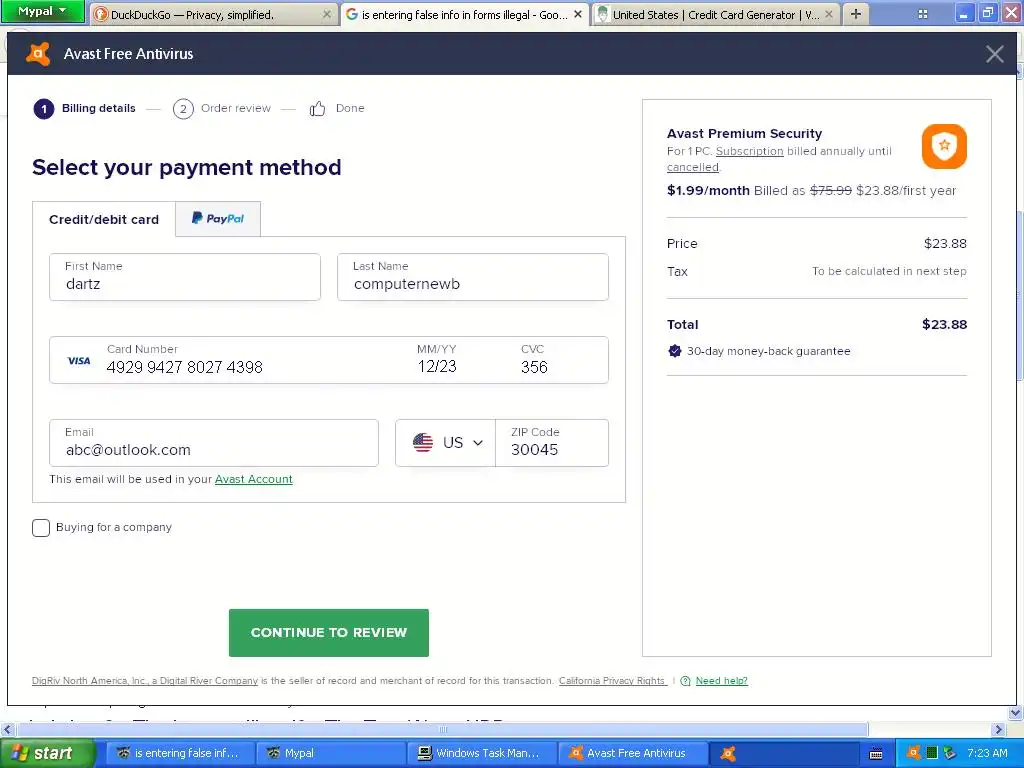
Task: Click the struck-through $75.99 price
Action: click(831, 191)
